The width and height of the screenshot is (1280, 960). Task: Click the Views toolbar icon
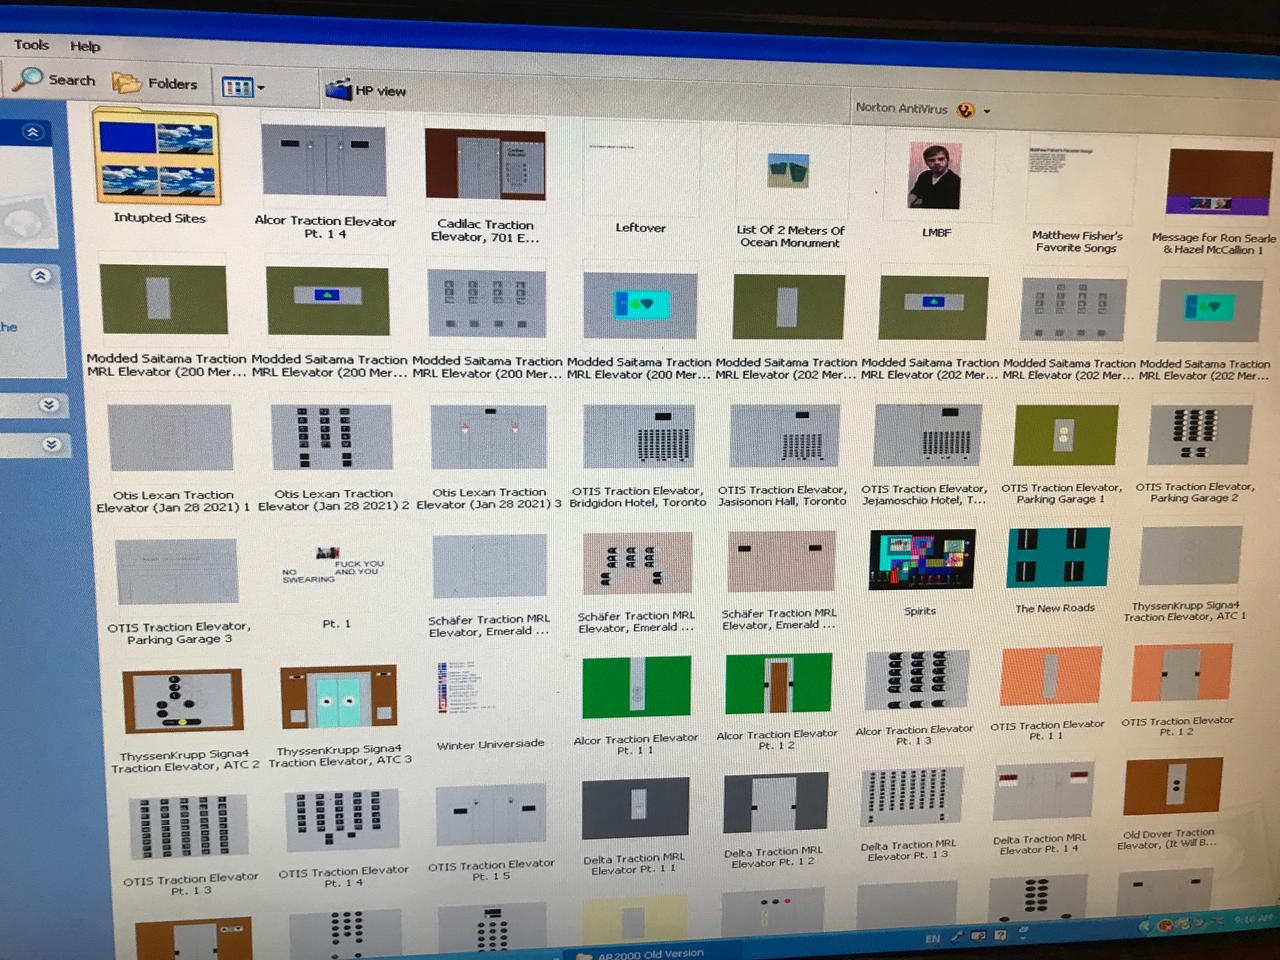(x=237, y=87)
